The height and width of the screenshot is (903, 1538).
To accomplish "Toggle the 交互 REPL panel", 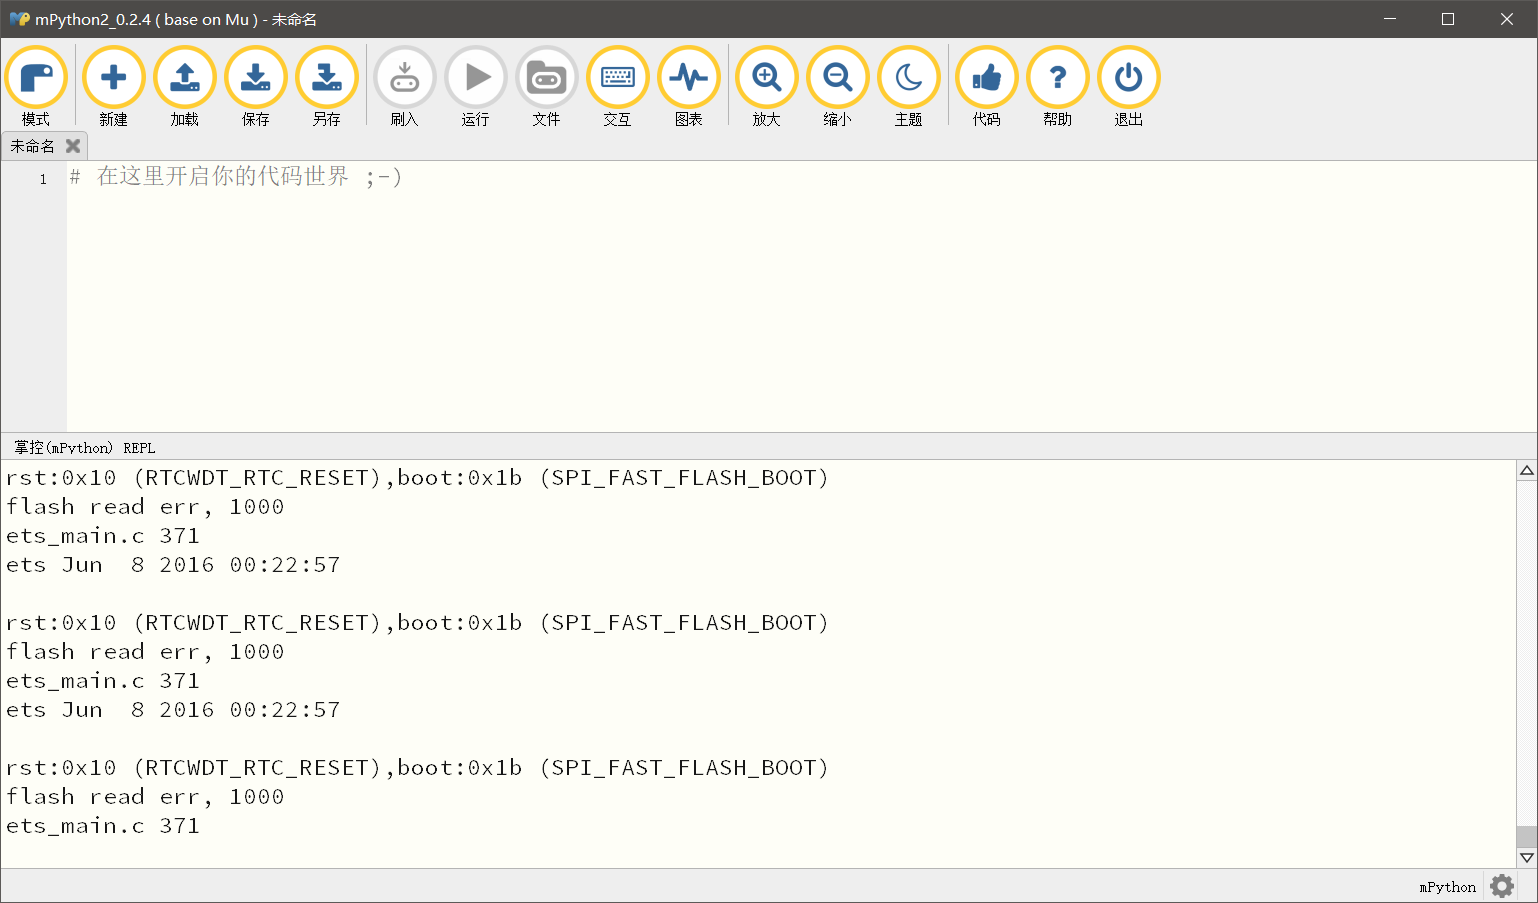I will pos(618,87).
